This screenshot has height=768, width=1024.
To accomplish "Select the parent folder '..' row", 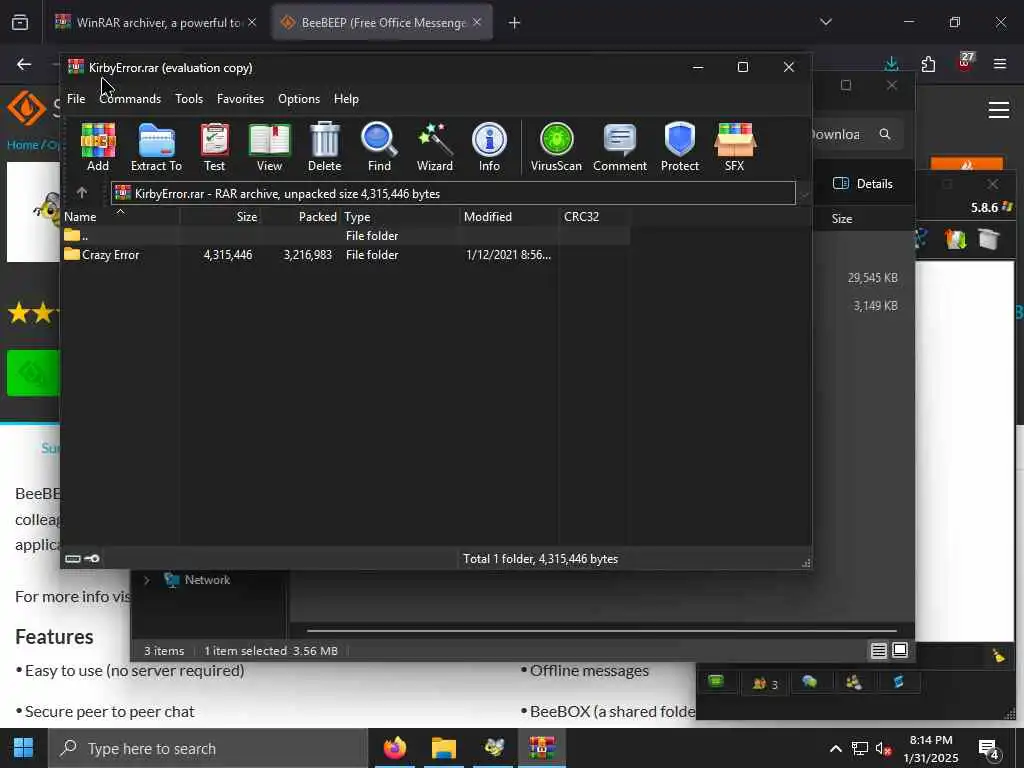I will pyautogui.click(x=346, y=236).
